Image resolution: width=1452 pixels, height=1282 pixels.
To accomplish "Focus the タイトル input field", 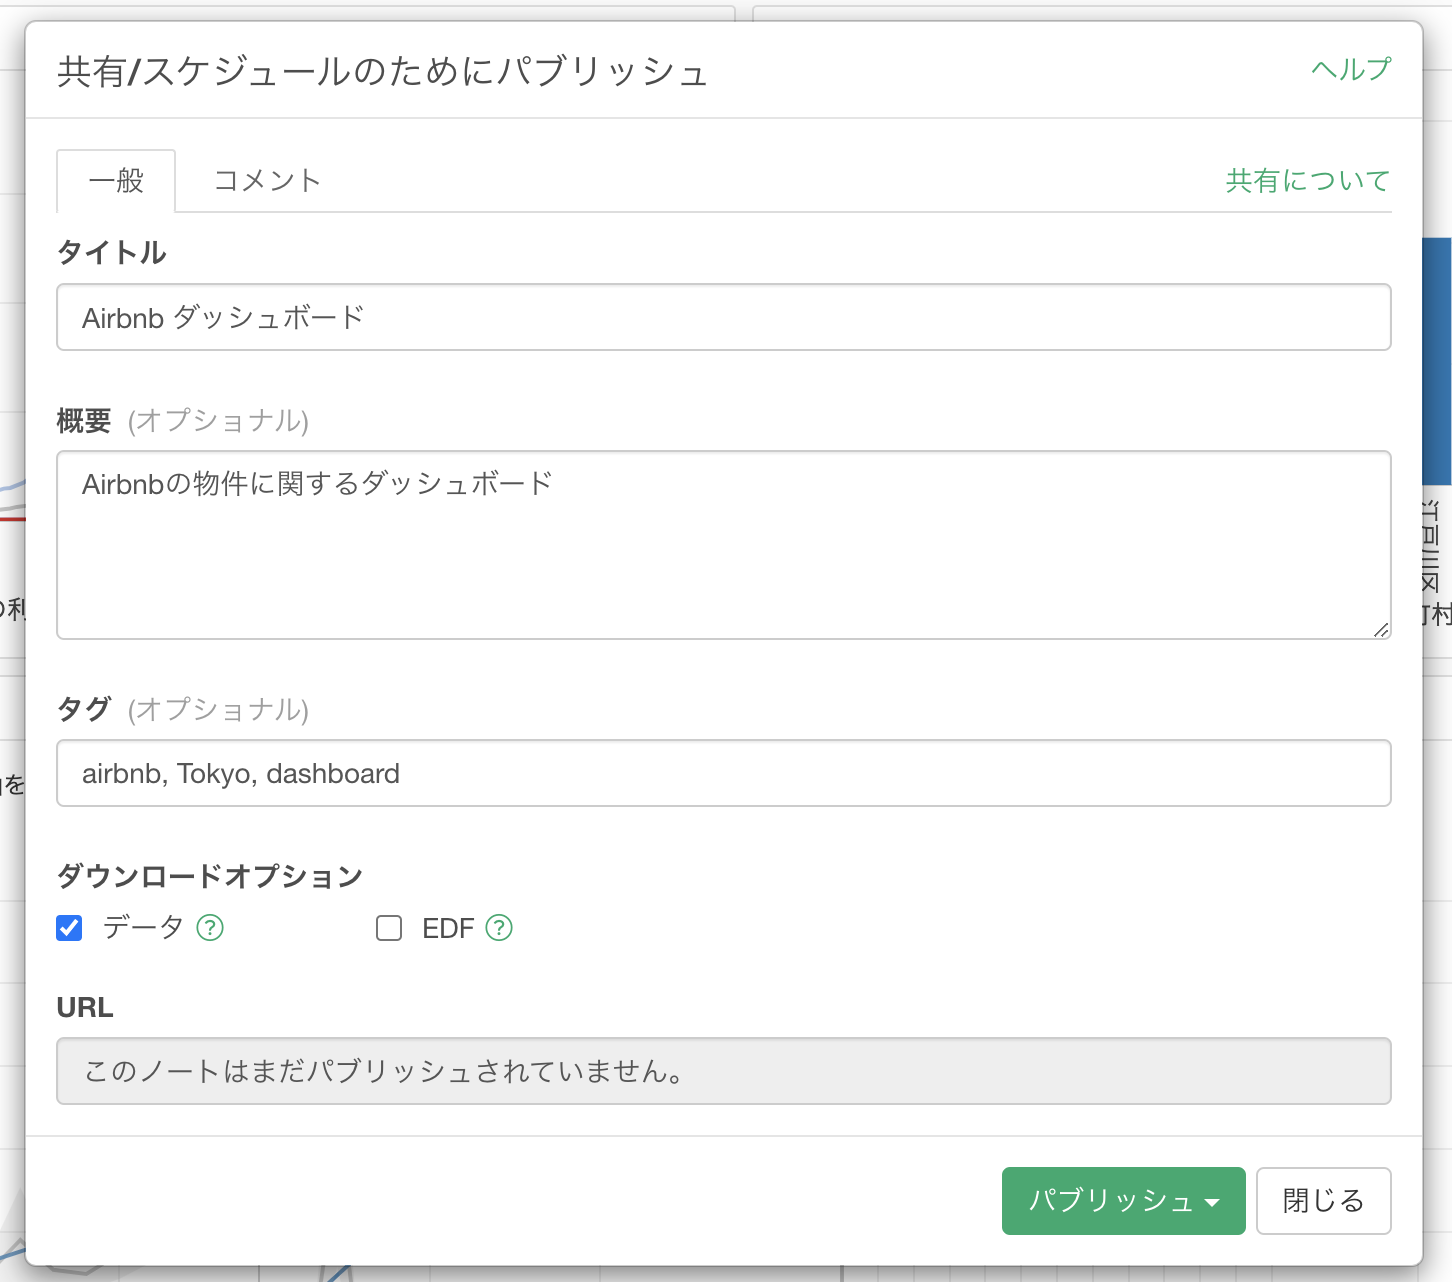I will (x=724, y=317).
